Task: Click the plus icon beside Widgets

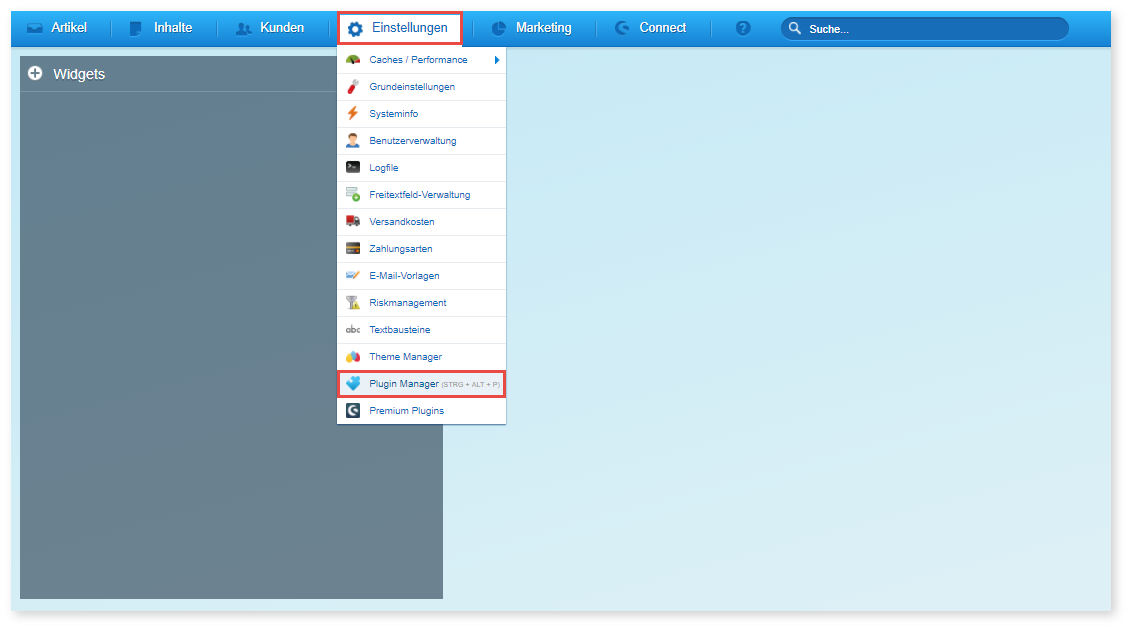Action: click(35, 74)
